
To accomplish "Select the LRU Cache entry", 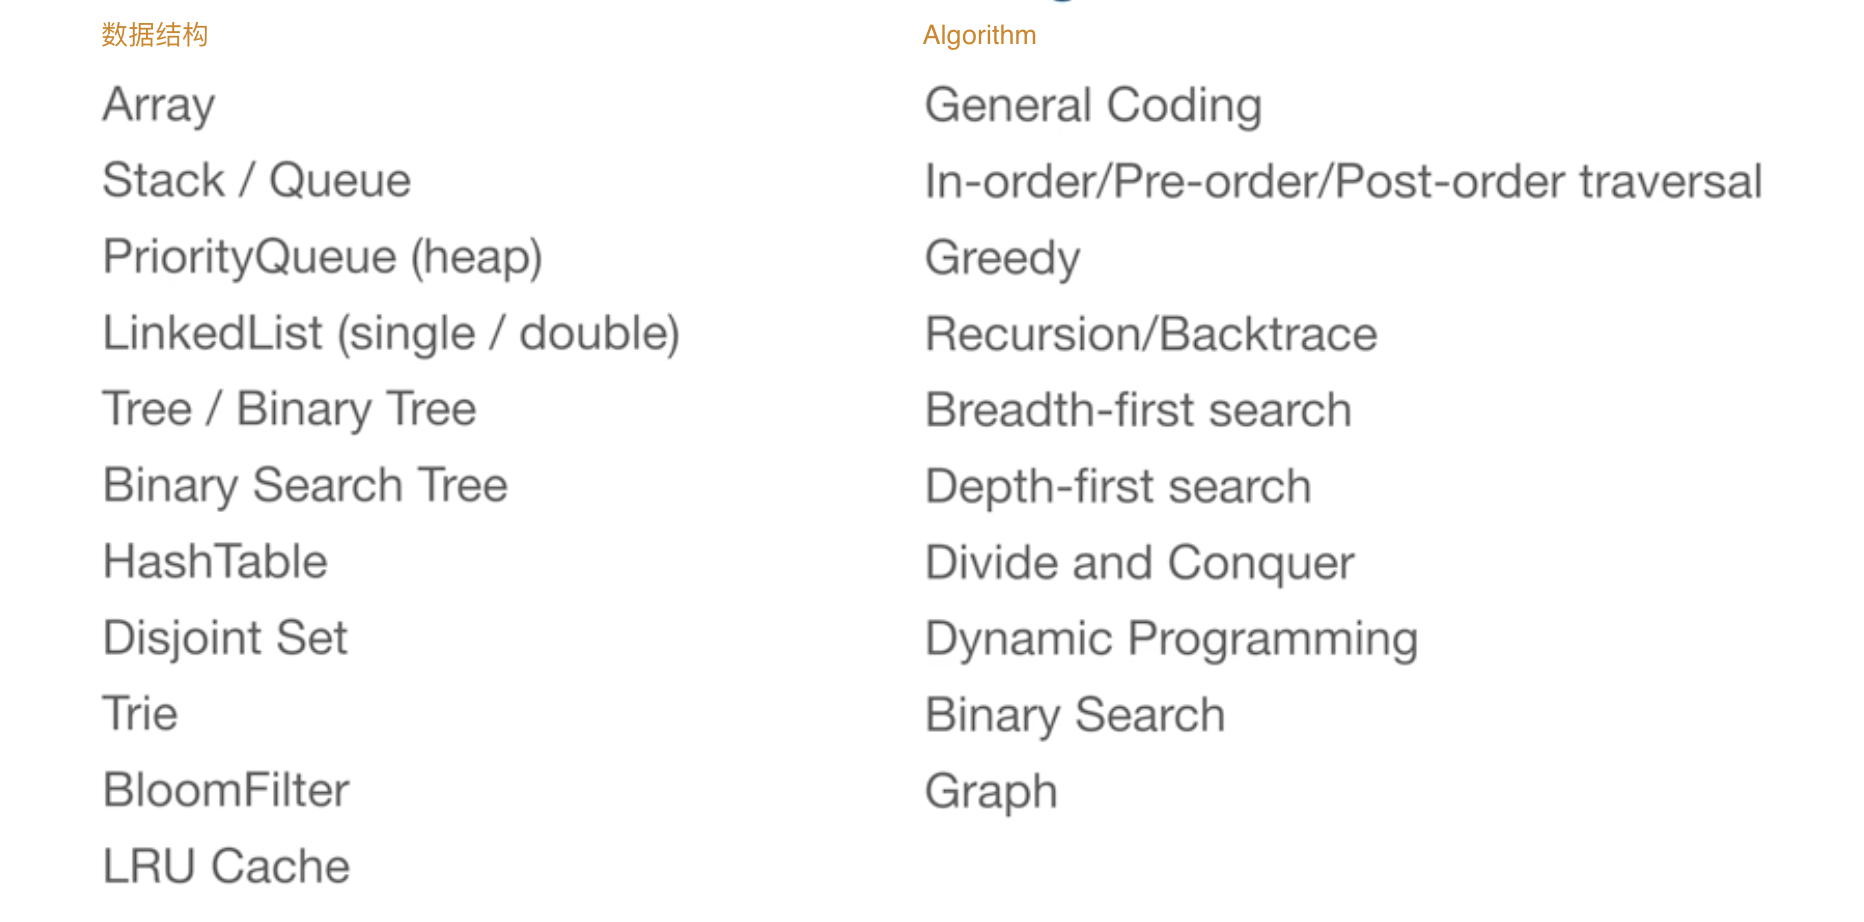I will pyautogui.click(x=226, y=866).
